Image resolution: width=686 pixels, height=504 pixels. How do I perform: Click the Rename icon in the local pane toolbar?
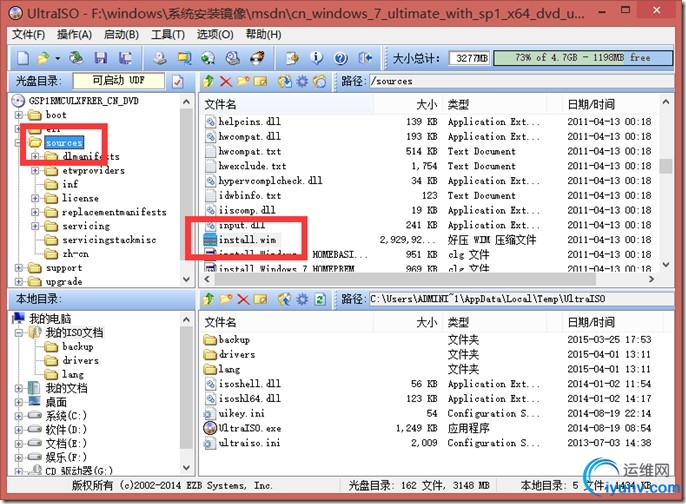pos(260,299)
